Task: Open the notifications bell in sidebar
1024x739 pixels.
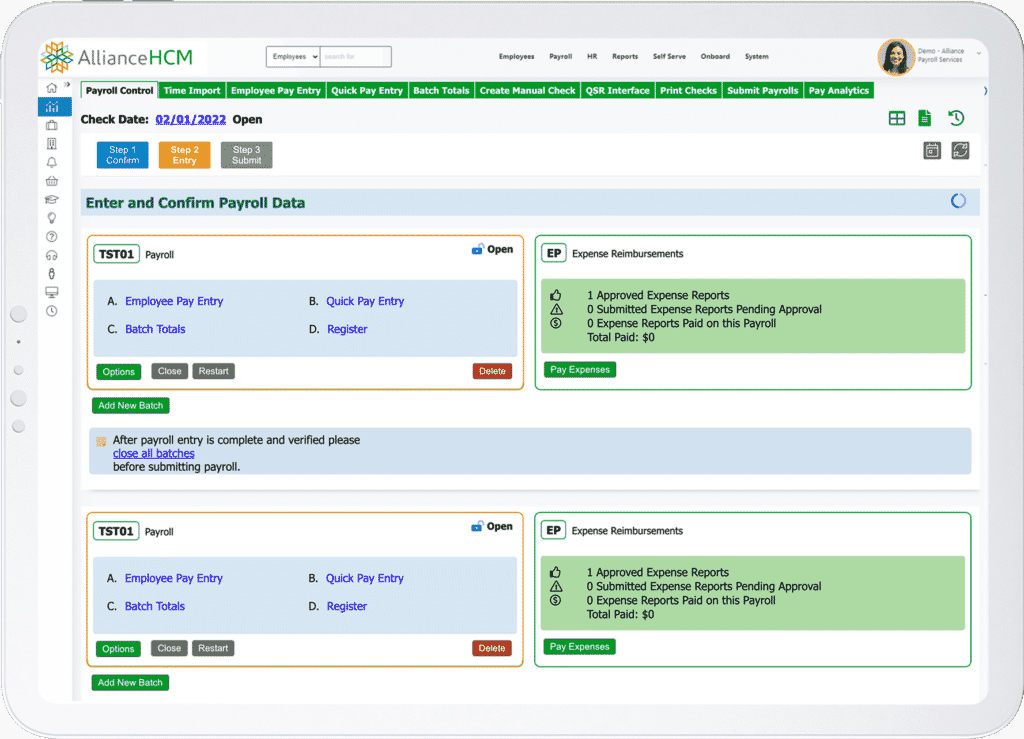Action: [x=52, y=162]
